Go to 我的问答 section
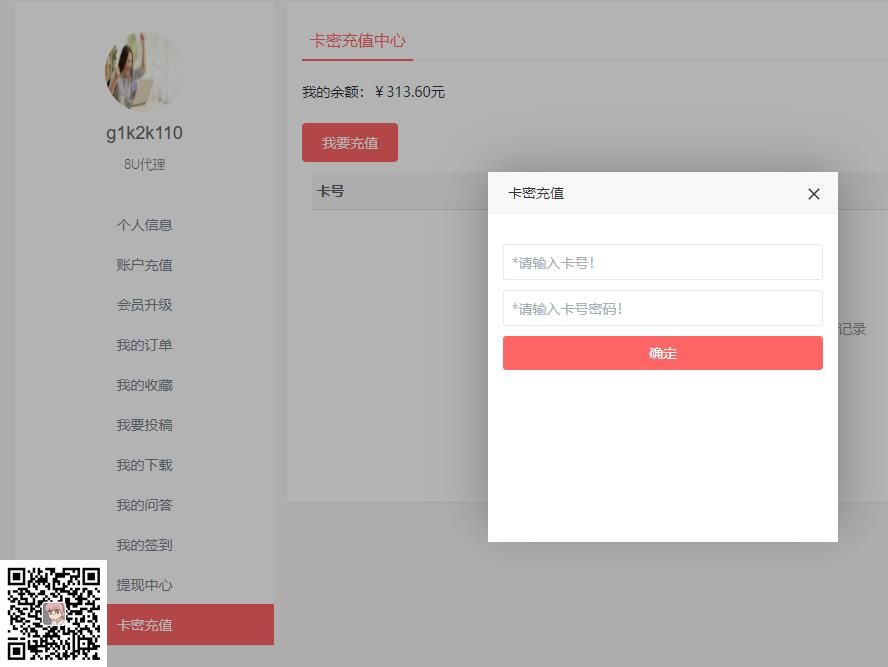Viewport: 888px width, 667px height. [142, 505]
